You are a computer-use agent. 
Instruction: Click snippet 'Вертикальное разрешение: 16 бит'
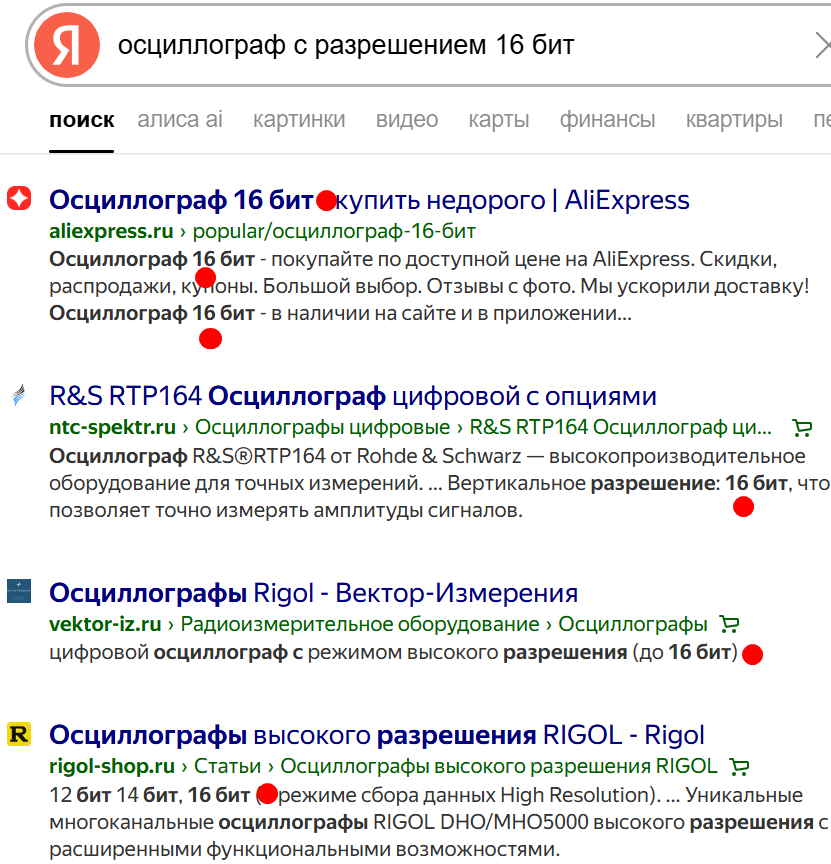click(x=617, y=484)
